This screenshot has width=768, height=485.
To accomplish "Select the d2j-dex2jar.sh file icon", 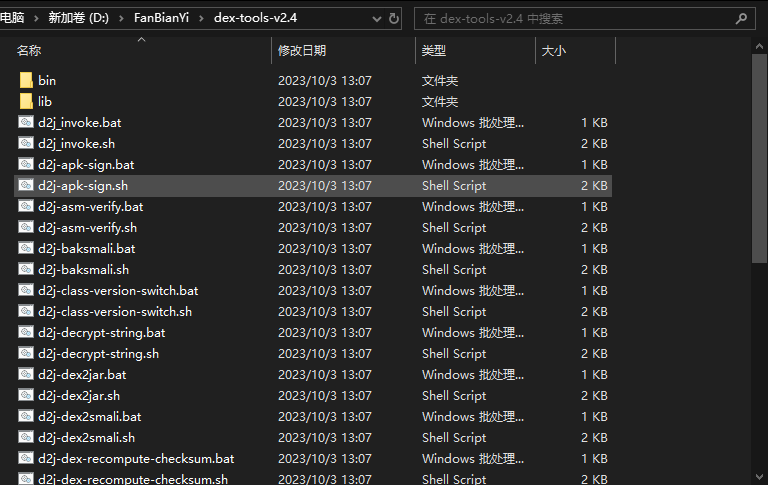I will click(26, 395).
